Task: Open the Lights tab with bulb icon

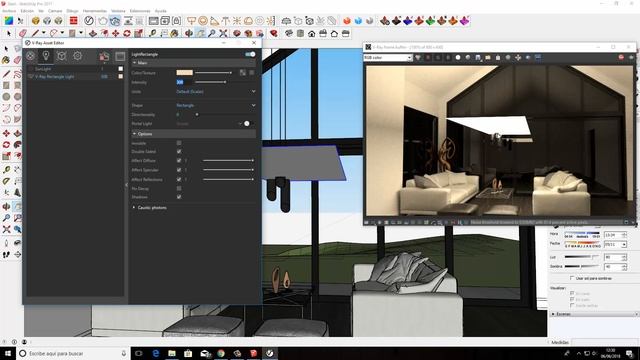Action: (46, 56)
